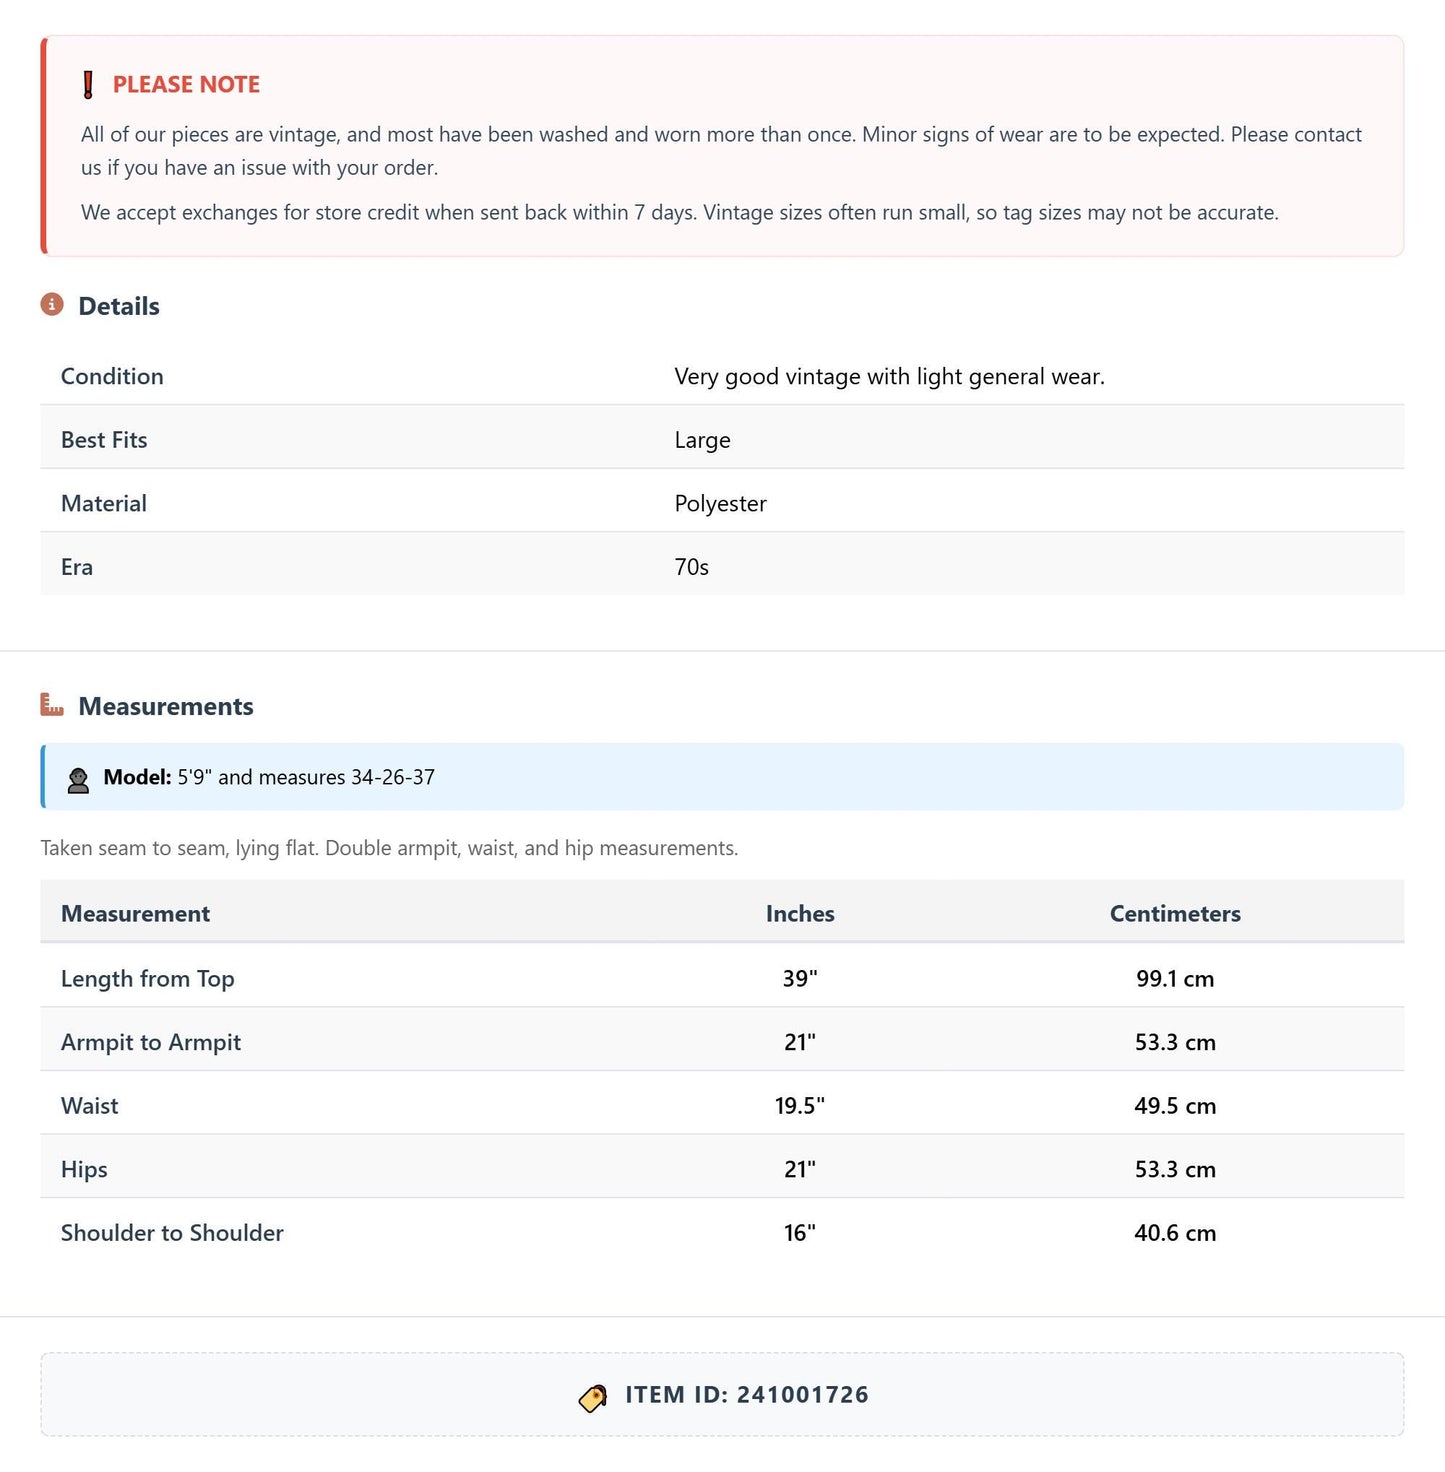Click the price tag icon by Item ID
This screenshot has height=1472, width=1445.
pos(593,1397)
